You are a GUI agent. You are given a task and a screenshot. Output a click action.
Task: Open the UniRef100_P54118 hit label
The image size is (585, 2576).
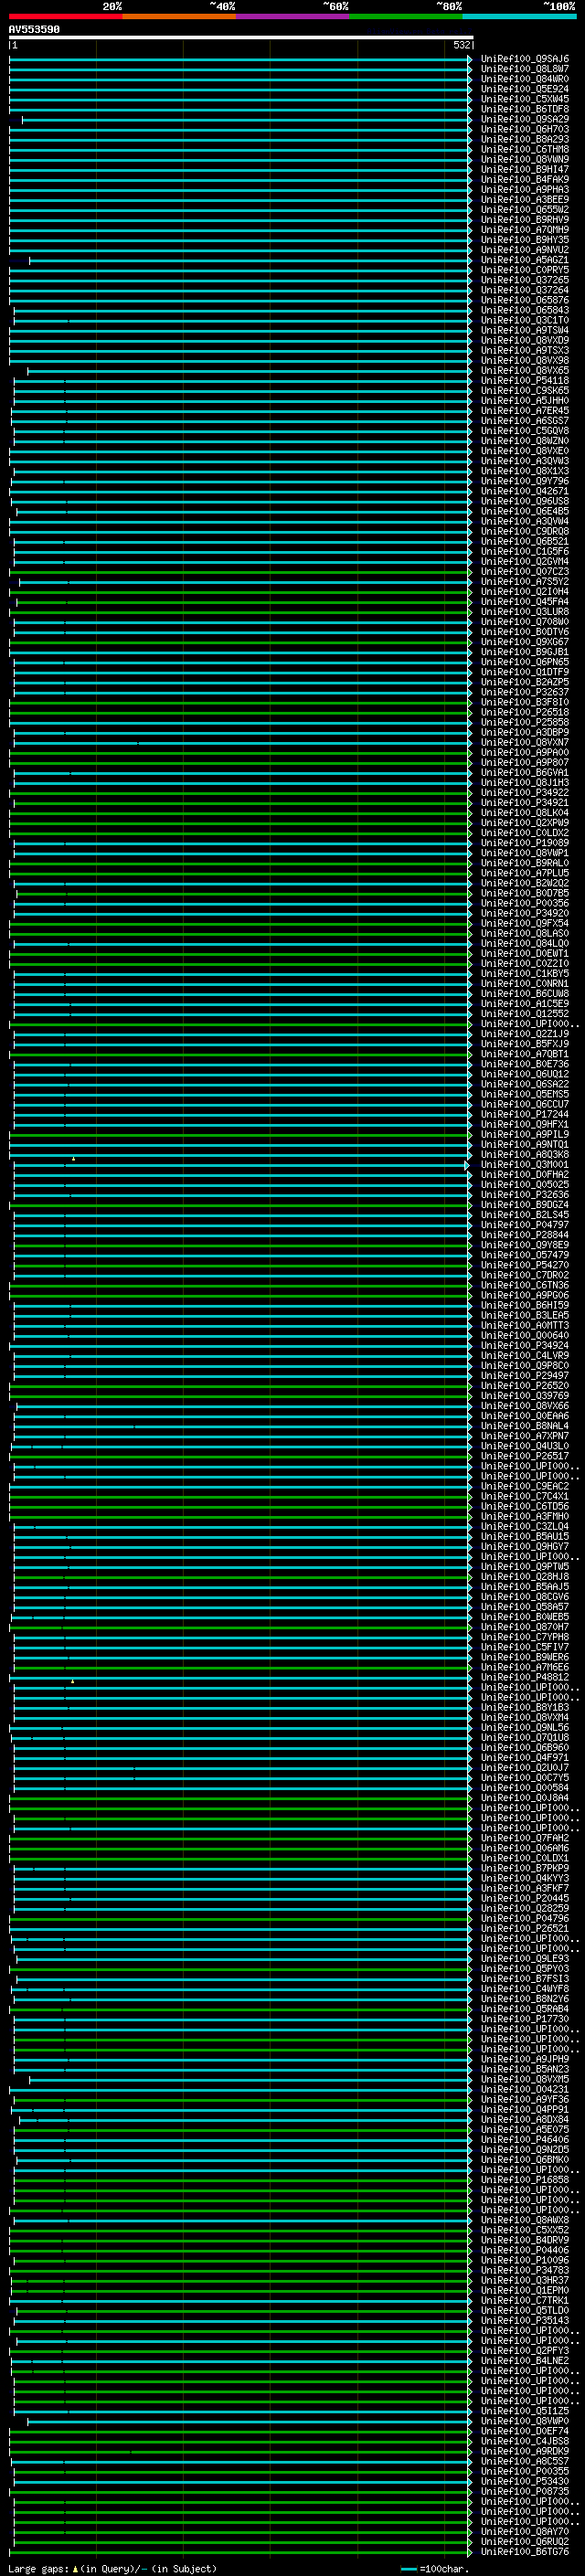pyautogui.click(x=524, y=381)
